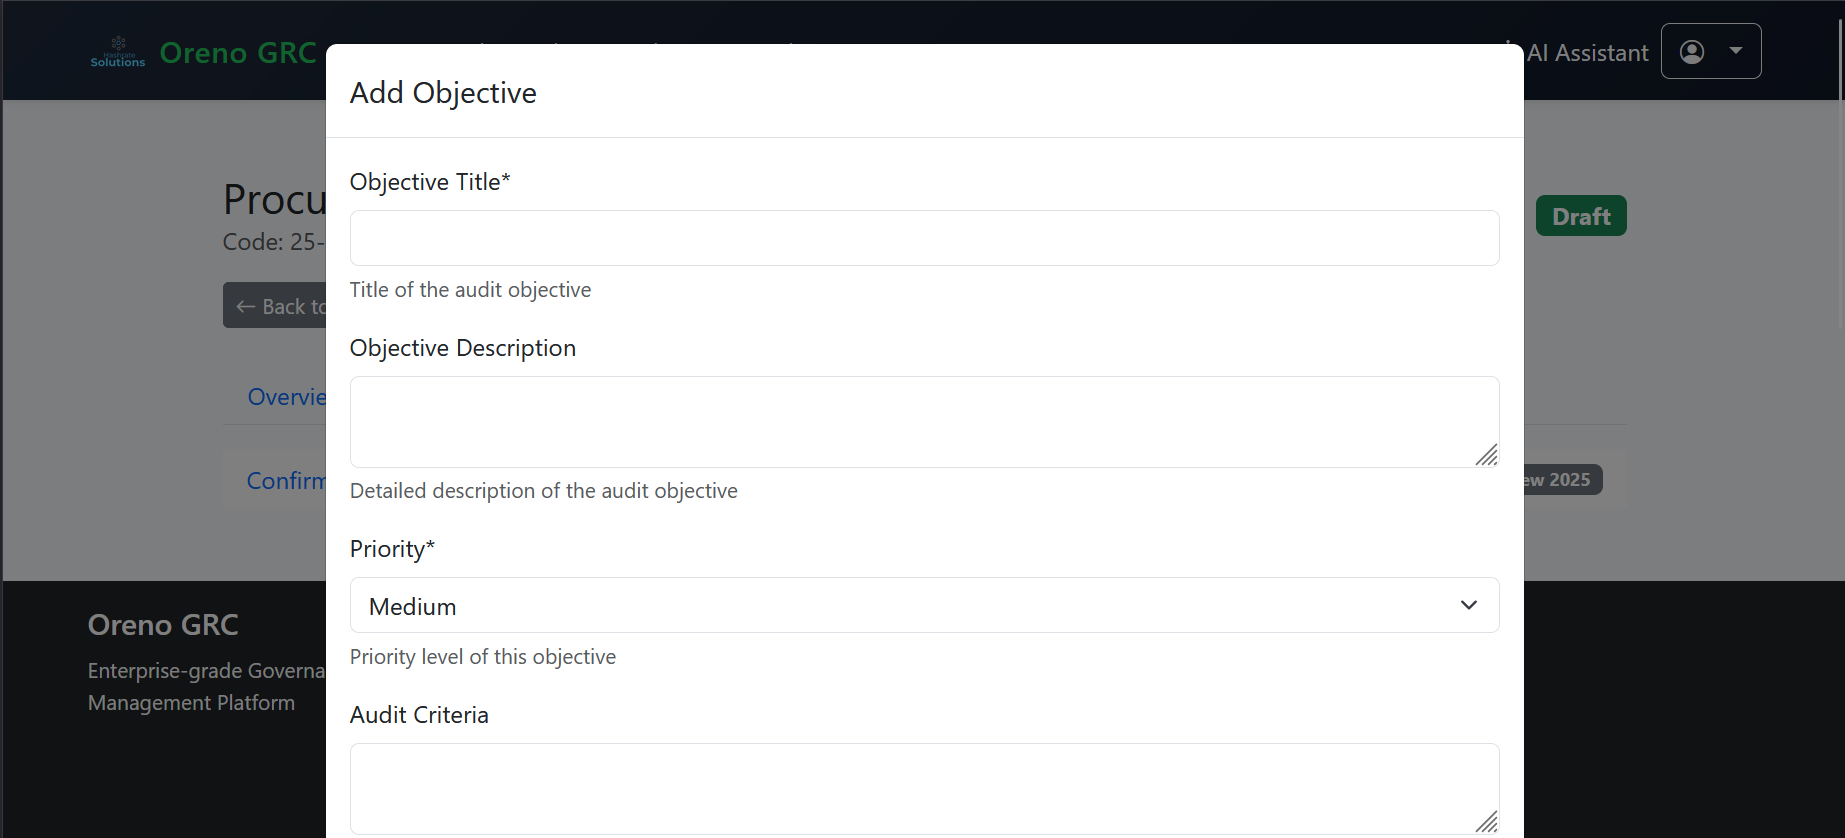The width and height of the screenshot is (1845, 838).
Task: Open the user account avatar icon
Action: point(1692,52)
